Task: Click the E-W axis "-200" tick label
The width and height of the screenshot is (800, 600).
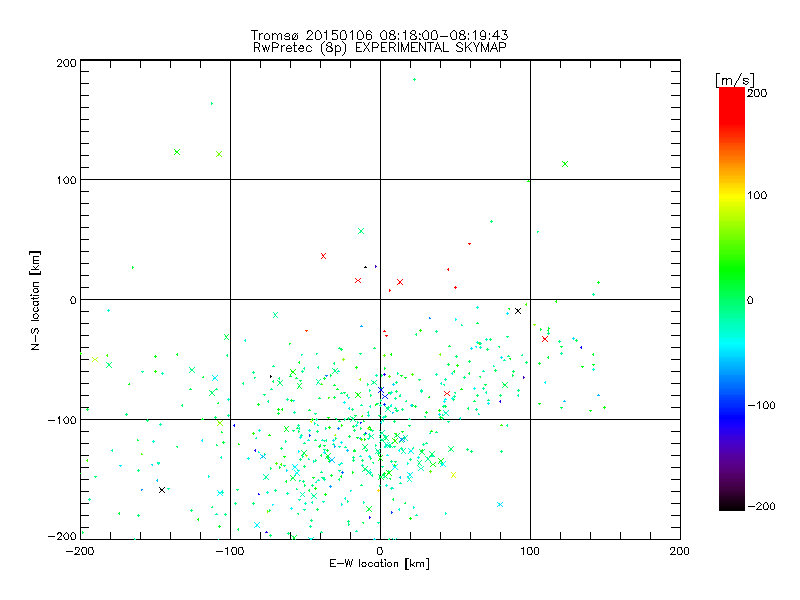Action: click(80, 551)
